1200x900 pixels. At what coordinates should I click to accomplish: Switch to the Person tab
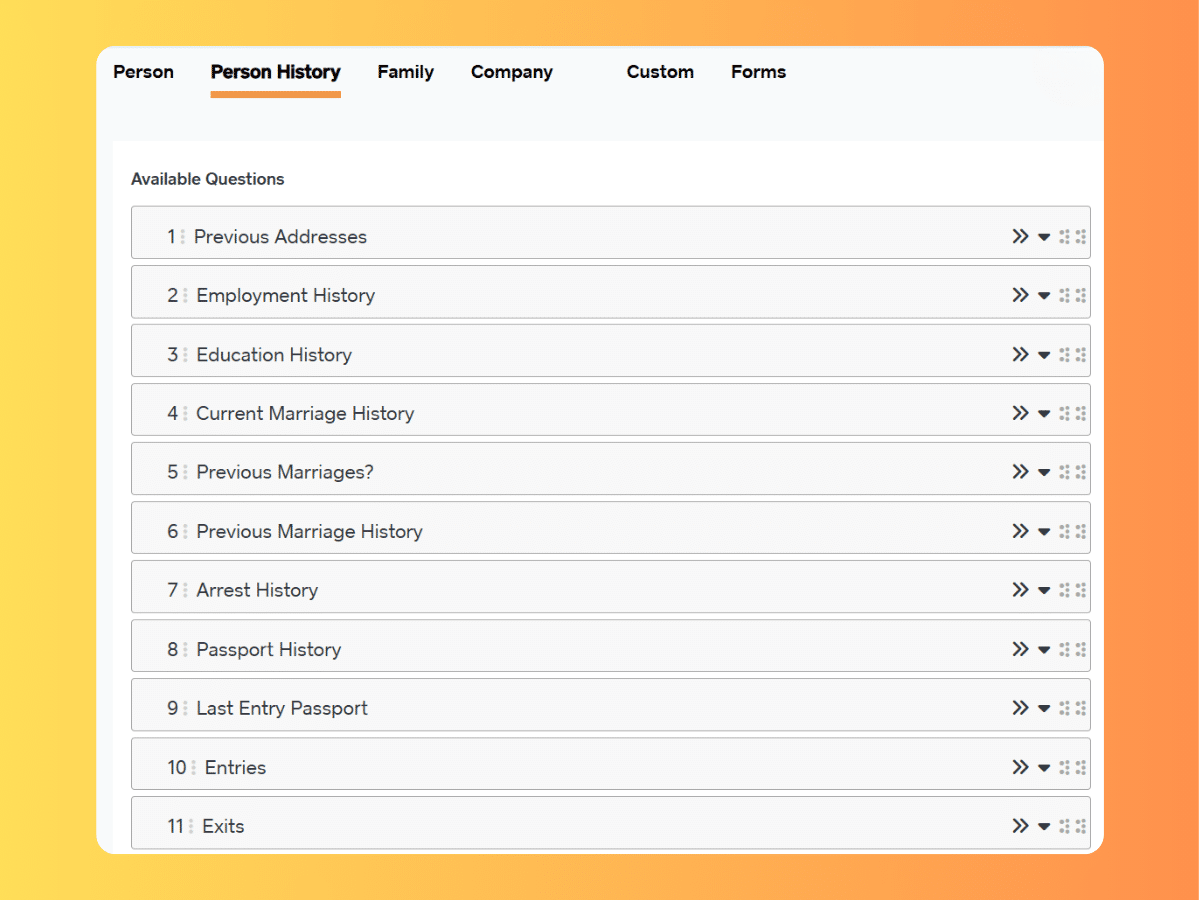click(x=143, y=72)
